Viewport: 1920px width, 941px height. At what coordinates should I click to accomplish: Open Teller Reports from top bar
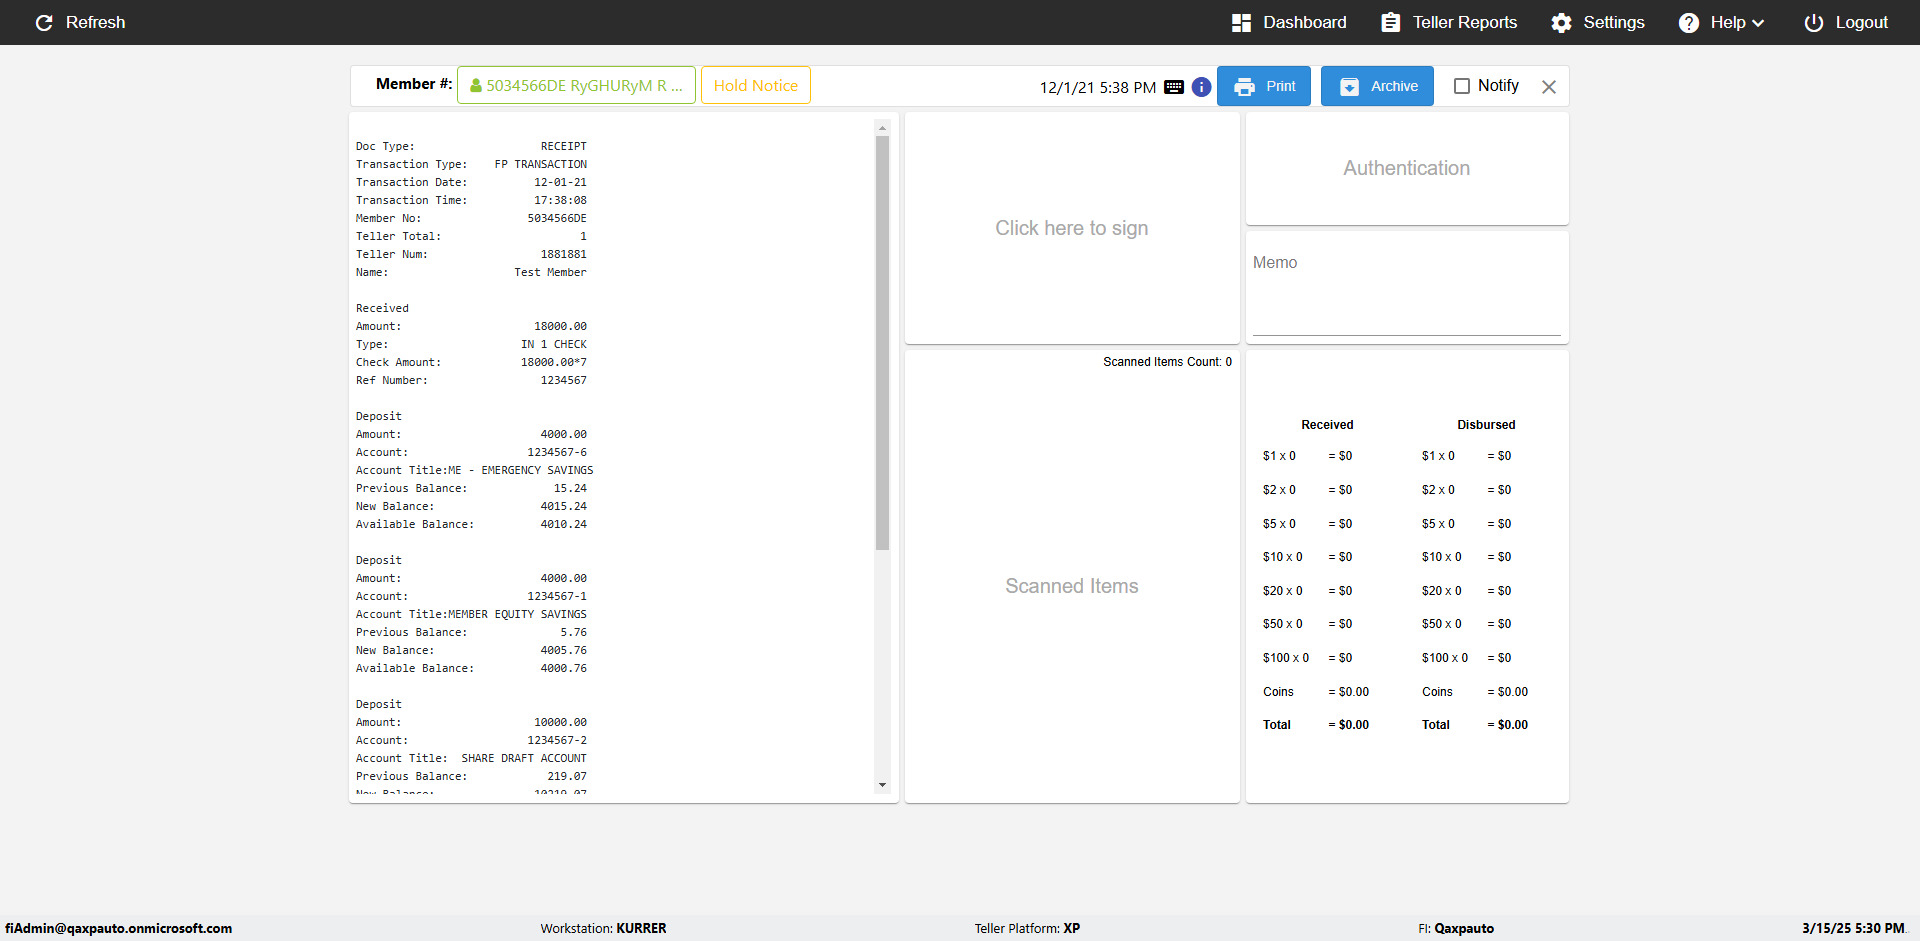[x=1449, y=23]
